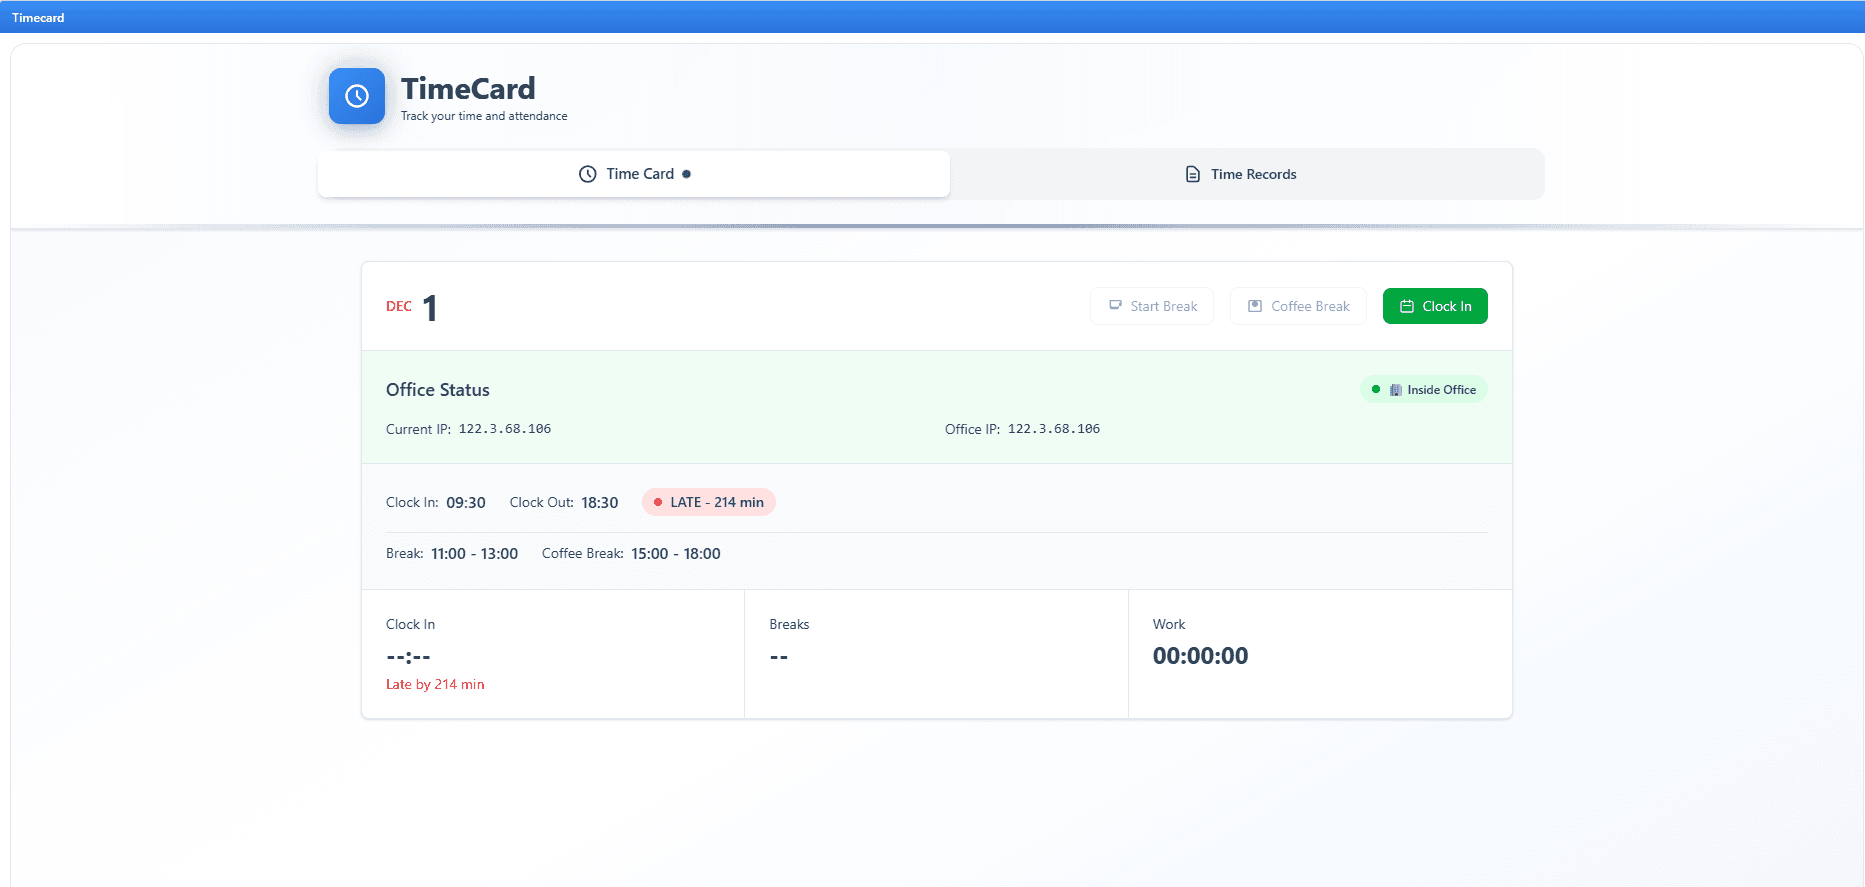This screenshot has width=1865, height=887.
Task: Click the date number 1
Action: pos(430,308)
